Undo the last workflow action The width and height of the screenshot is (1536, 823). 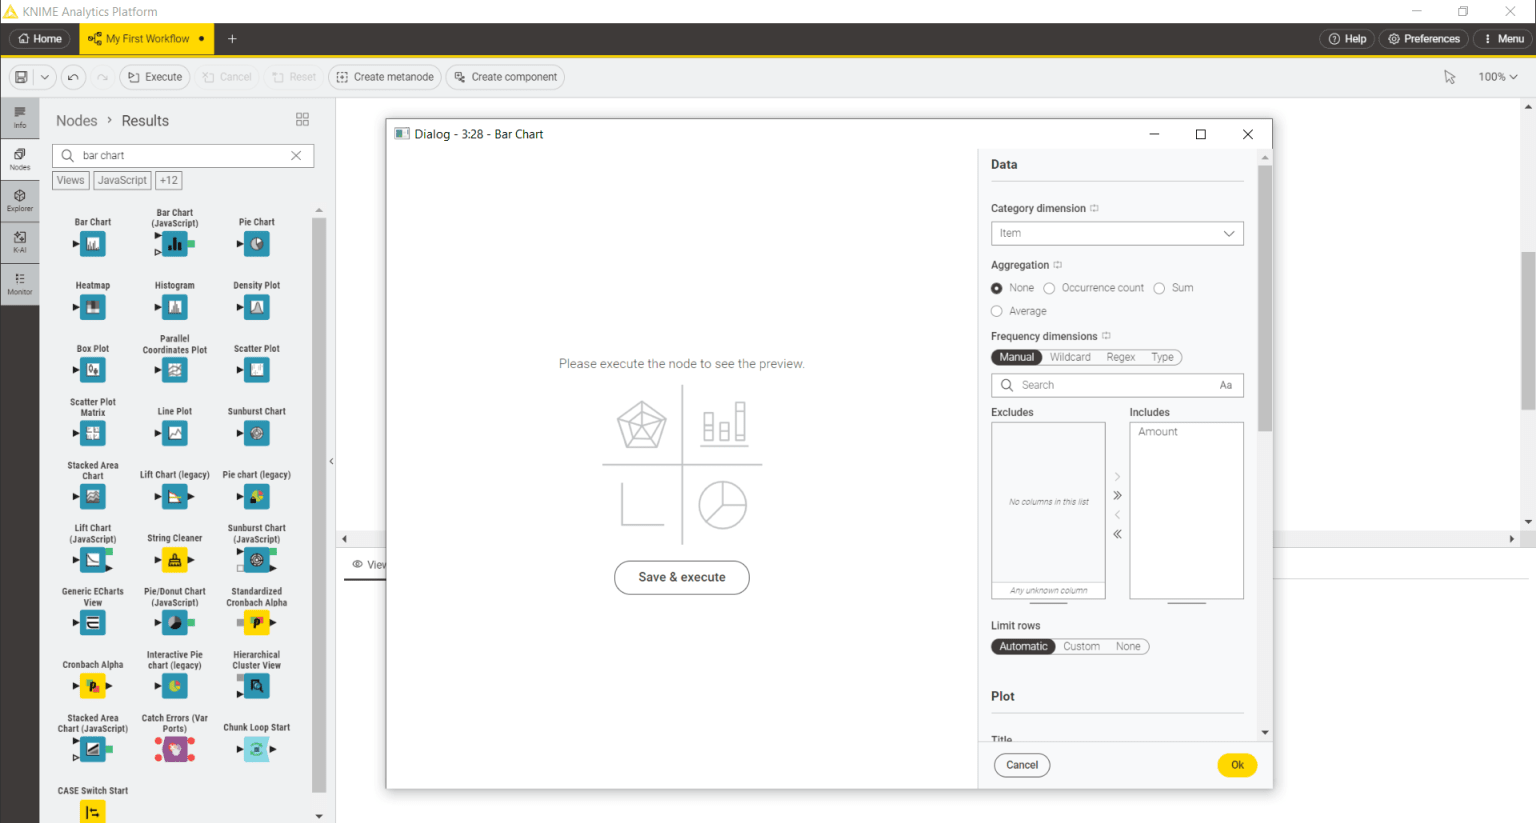click(73, 77)
